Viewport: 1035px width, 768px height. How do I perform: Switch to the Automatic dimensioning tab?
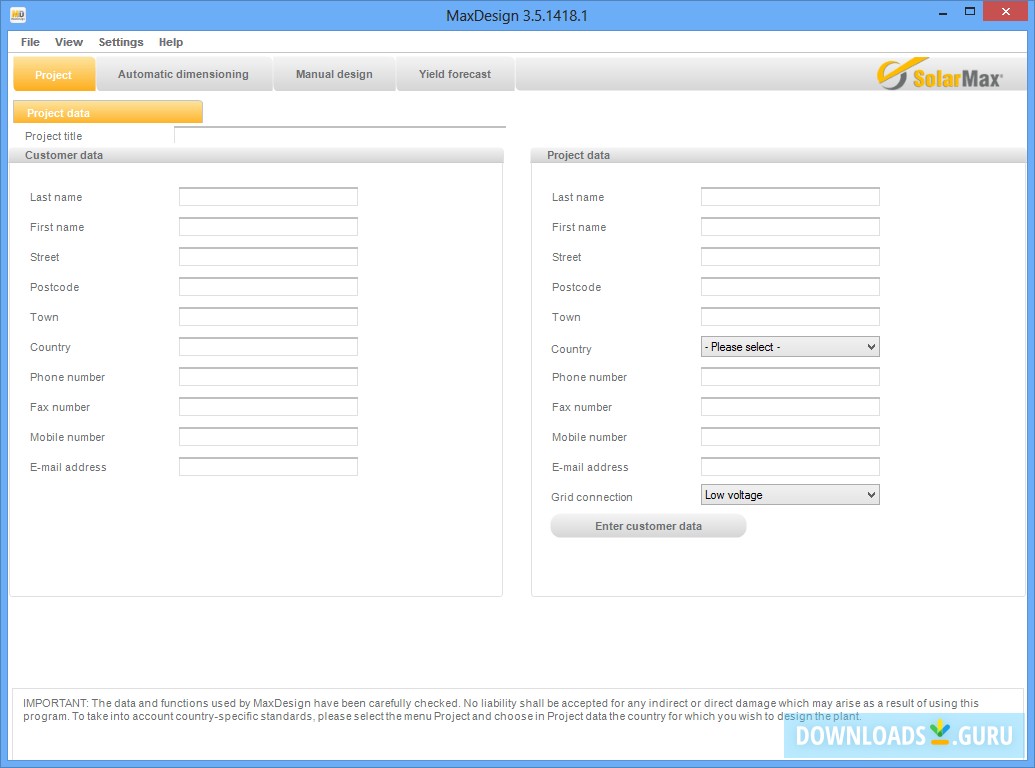coord(184,75)
